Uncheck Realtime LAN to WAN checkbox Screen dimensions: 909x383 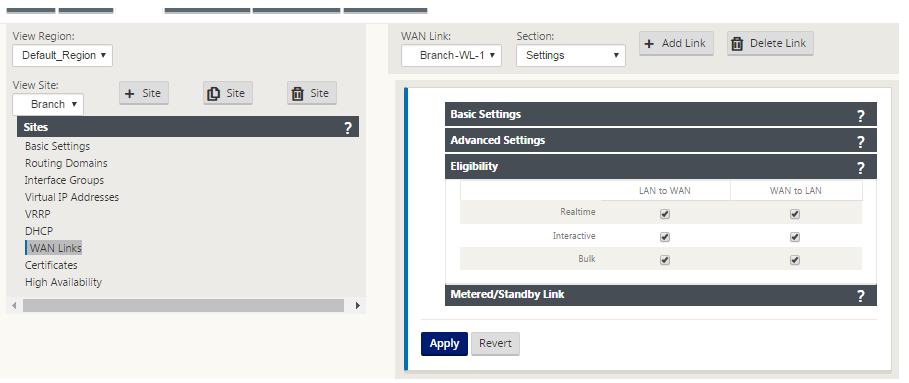[x=665, y=214]
